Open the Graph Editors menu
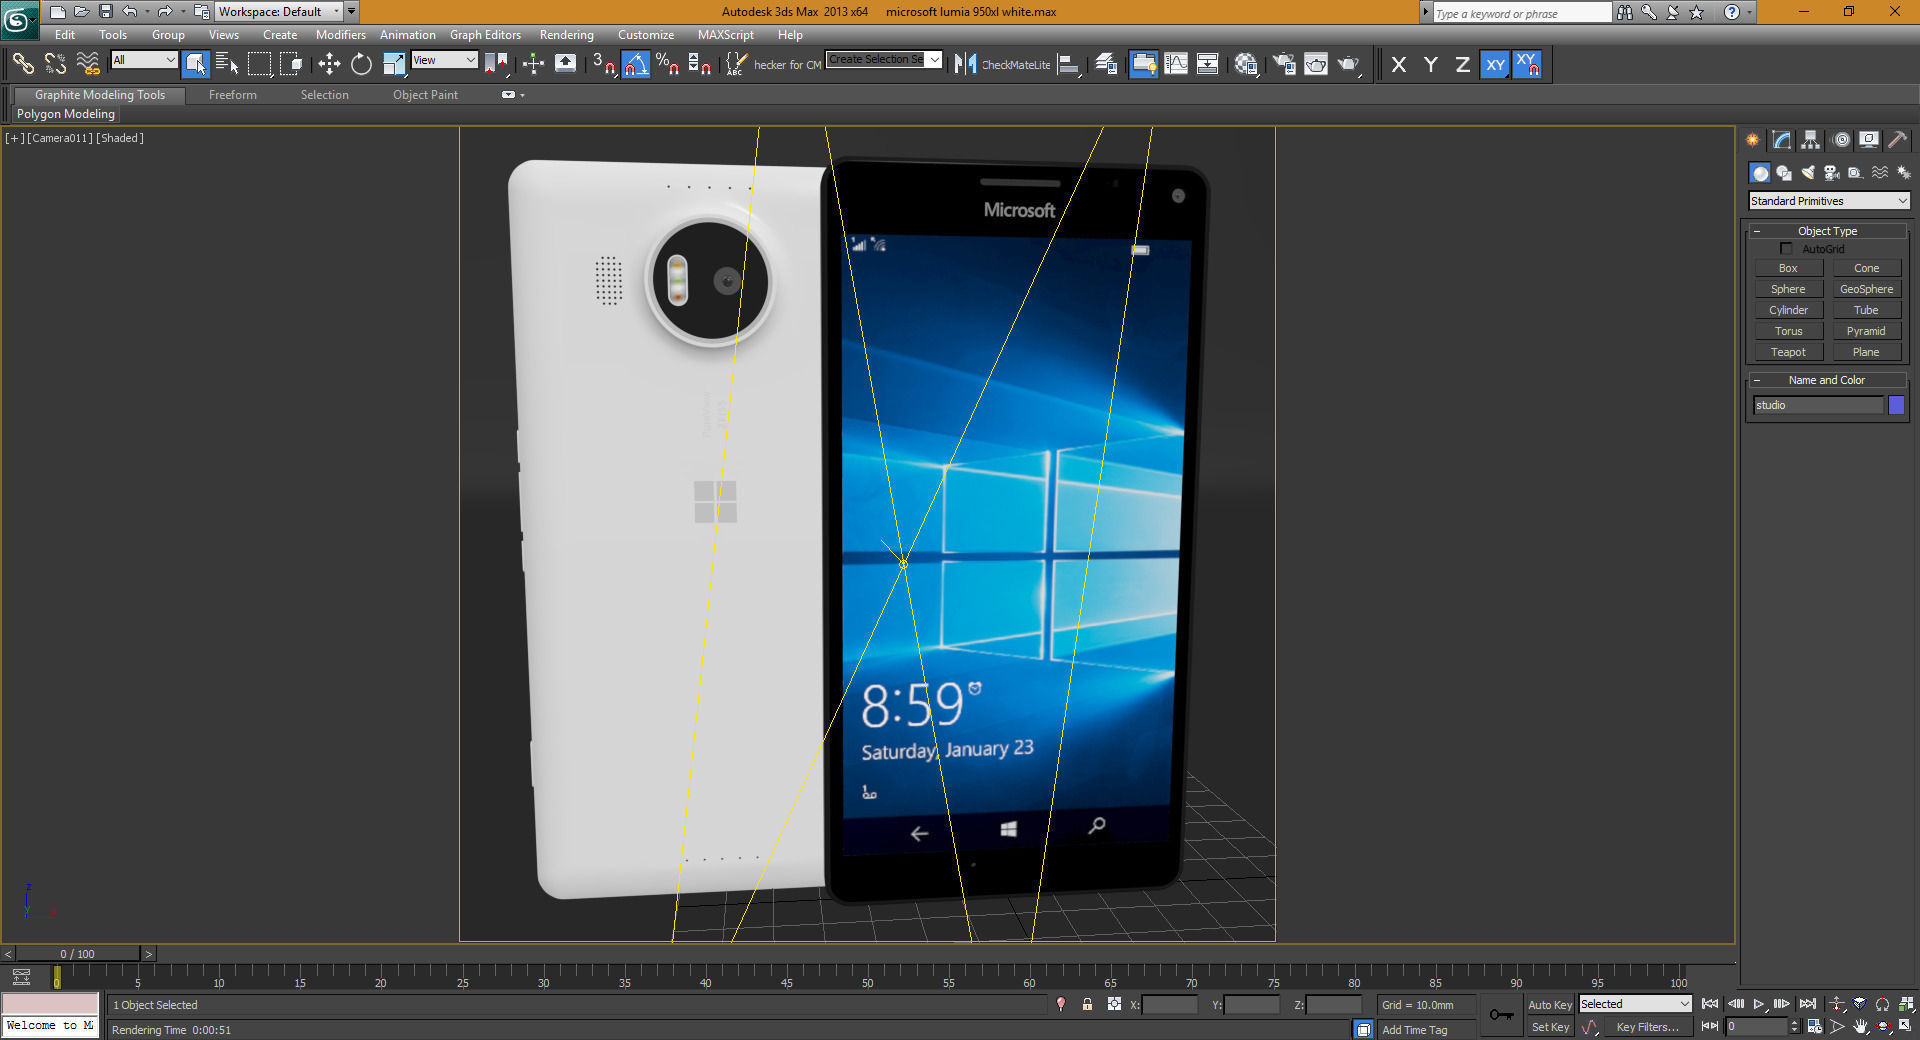 point(485,35)
